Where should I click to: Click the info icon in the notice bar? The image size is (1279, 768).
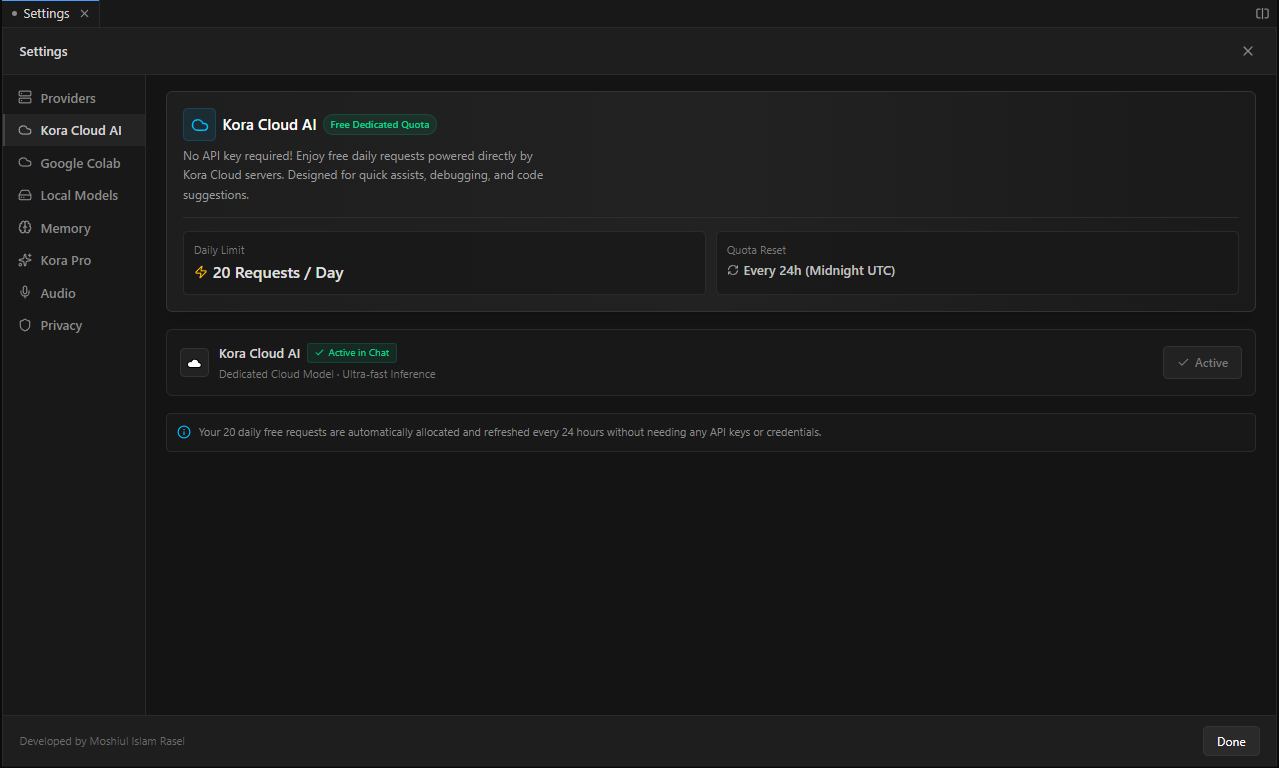(x=184, y=432)
